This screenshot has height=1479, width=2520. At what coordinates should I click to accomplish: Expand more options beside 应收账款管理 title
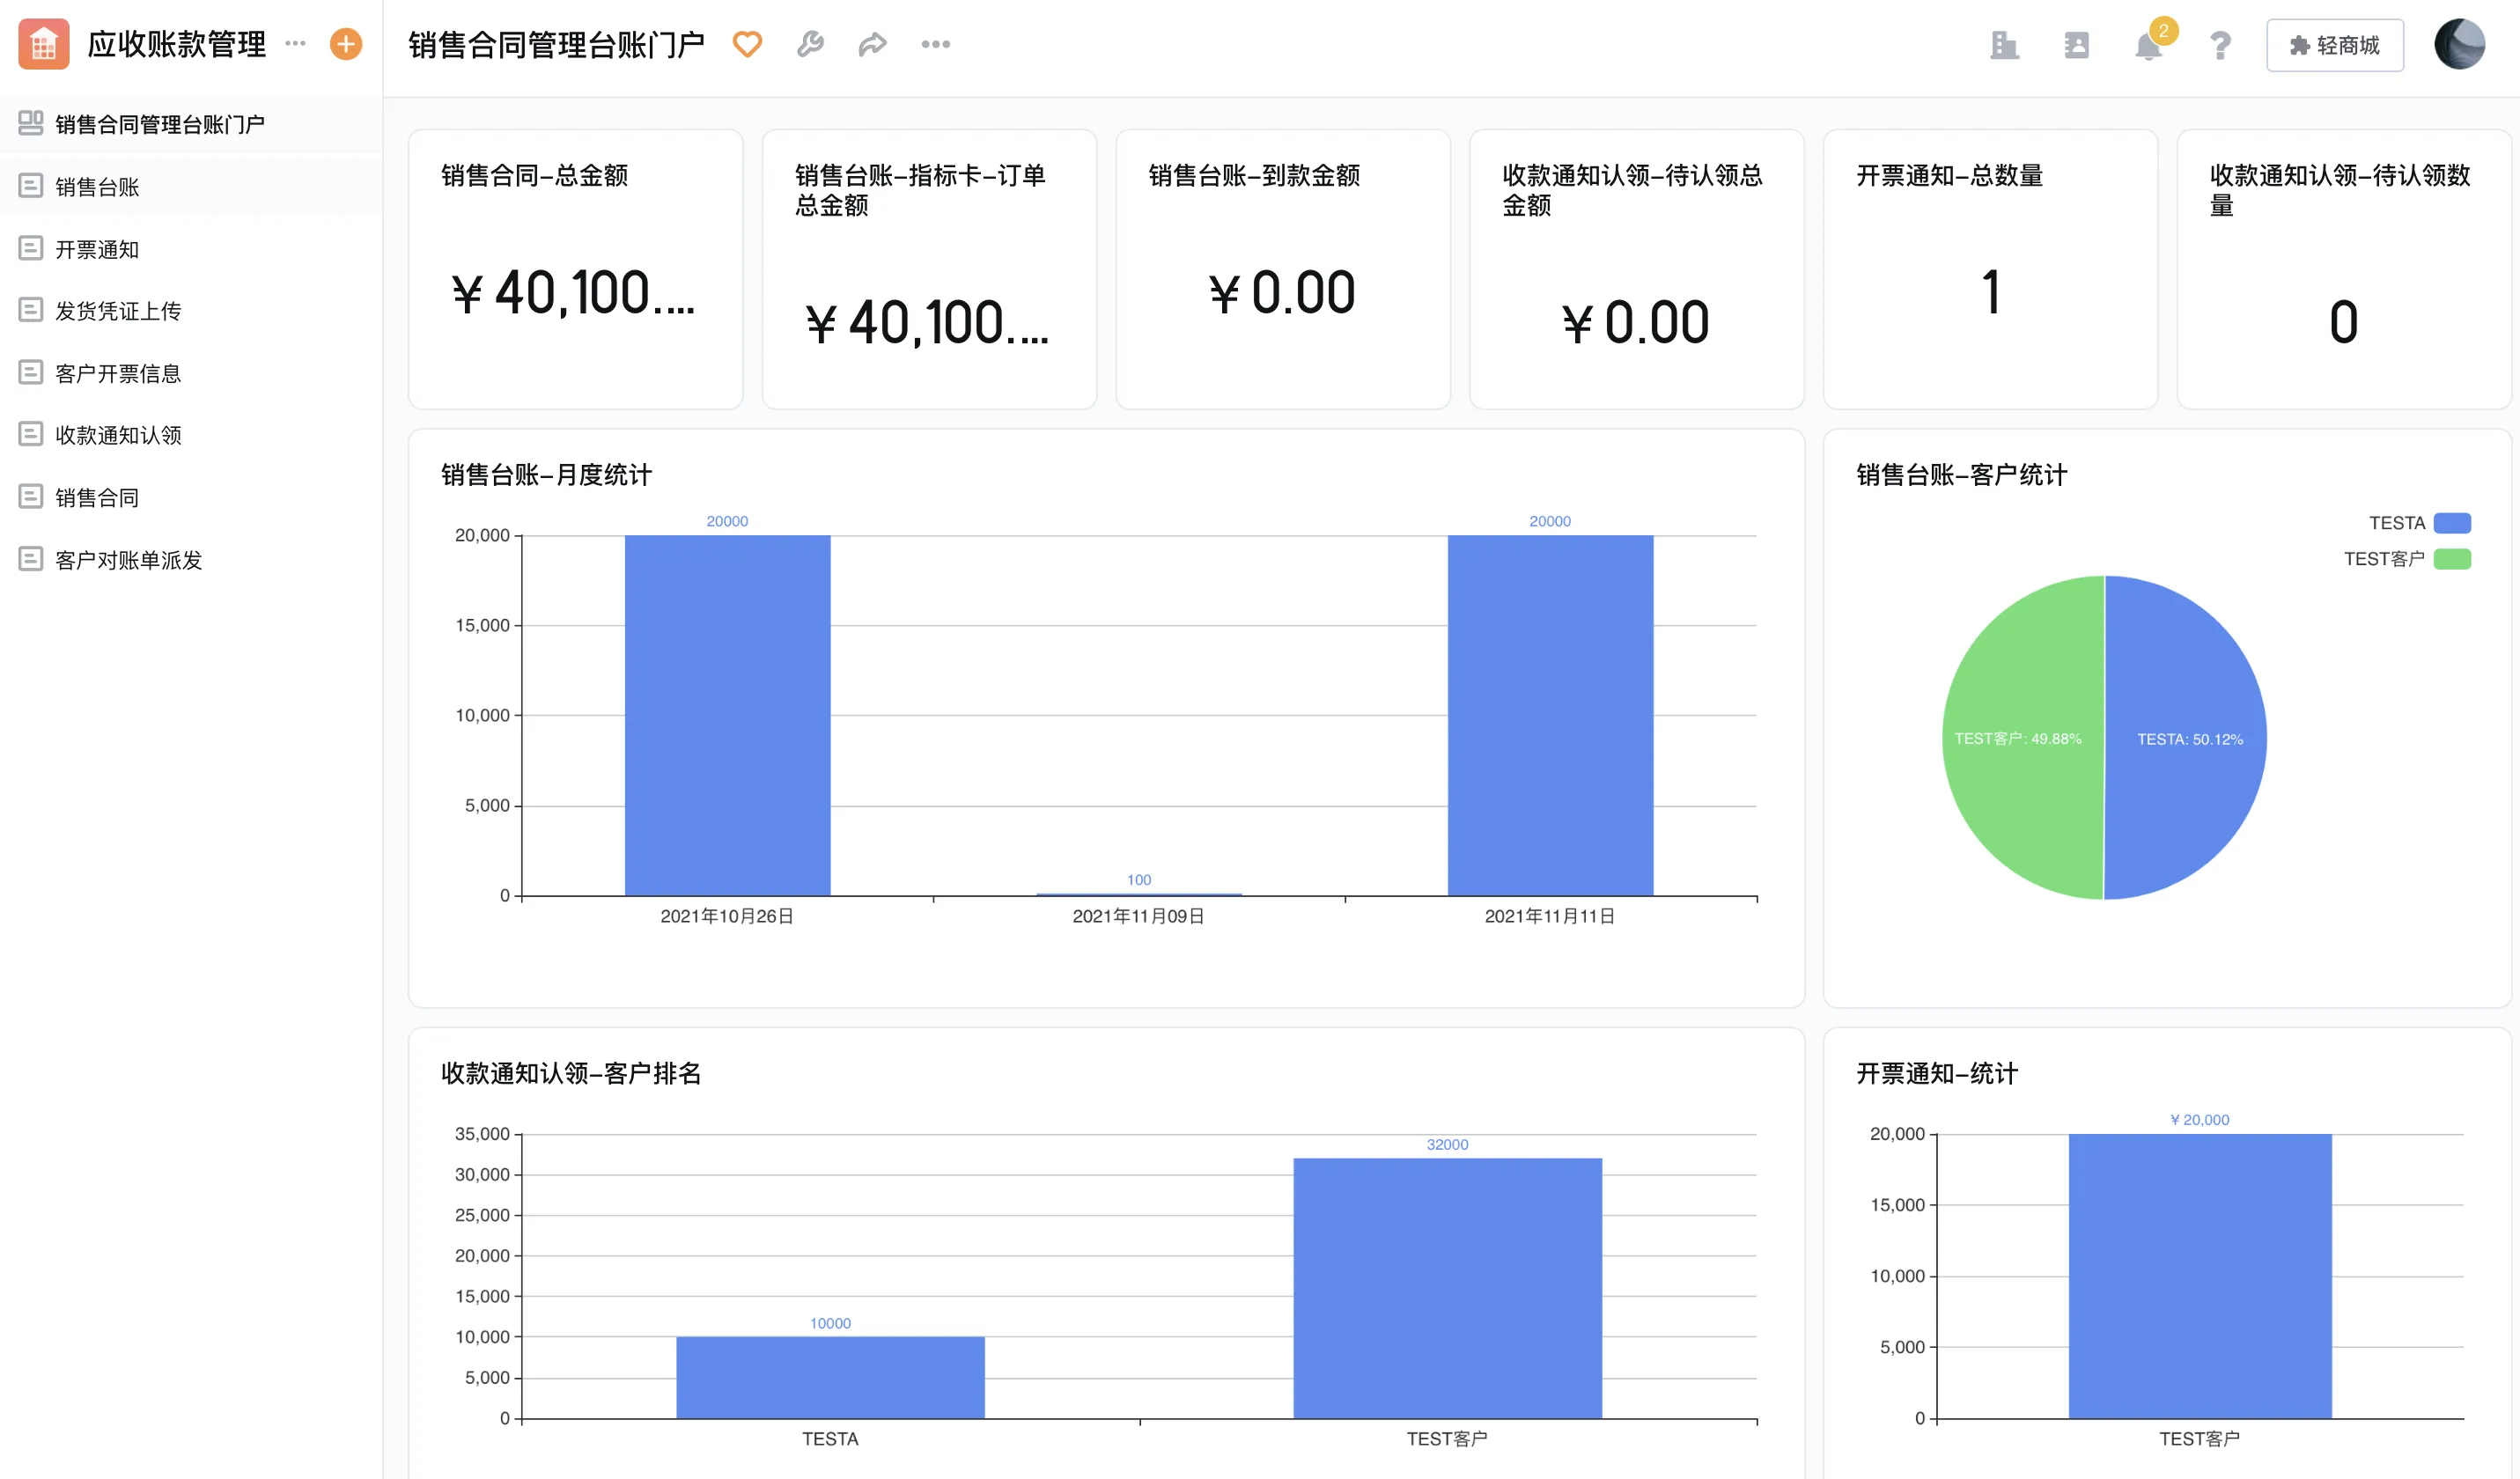(295, 43)
